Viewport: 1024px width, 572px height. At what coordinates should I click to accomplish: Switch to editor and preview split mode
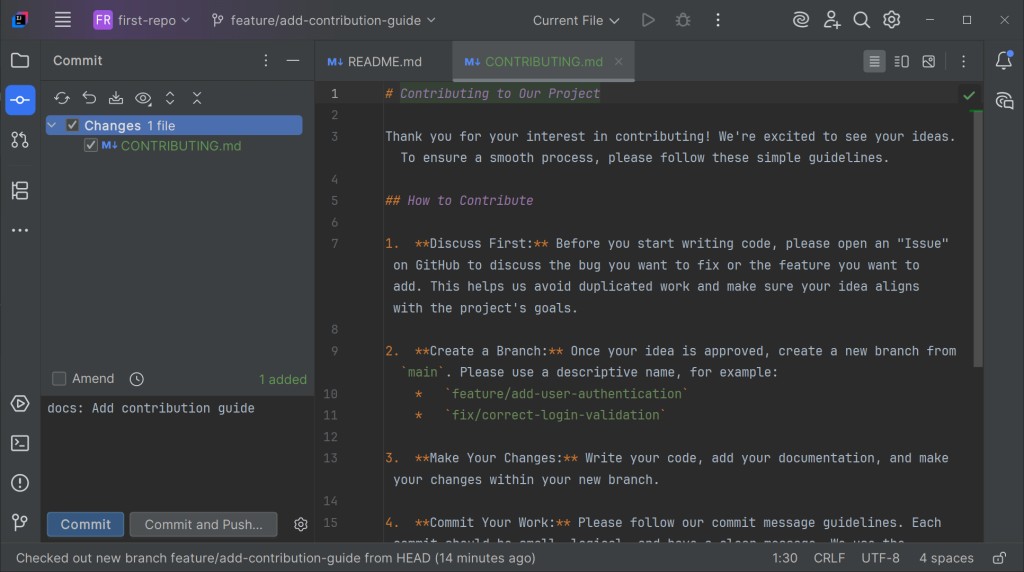click(x=901, y=61)
